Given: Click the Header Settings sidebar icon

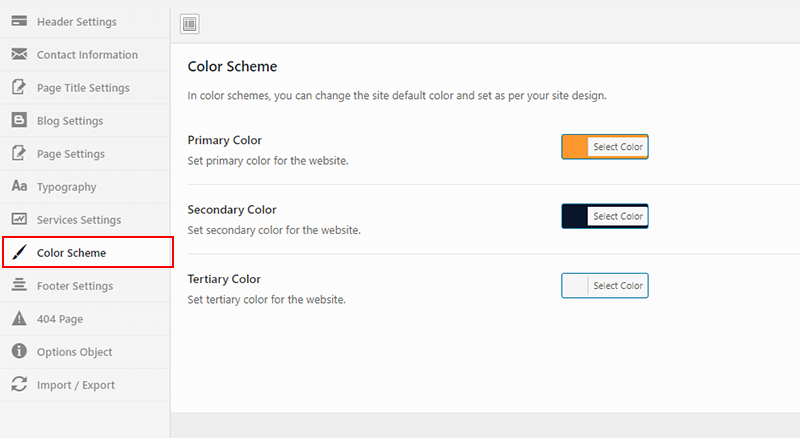Looking at the screenshot, I should (x=19, y=21).
